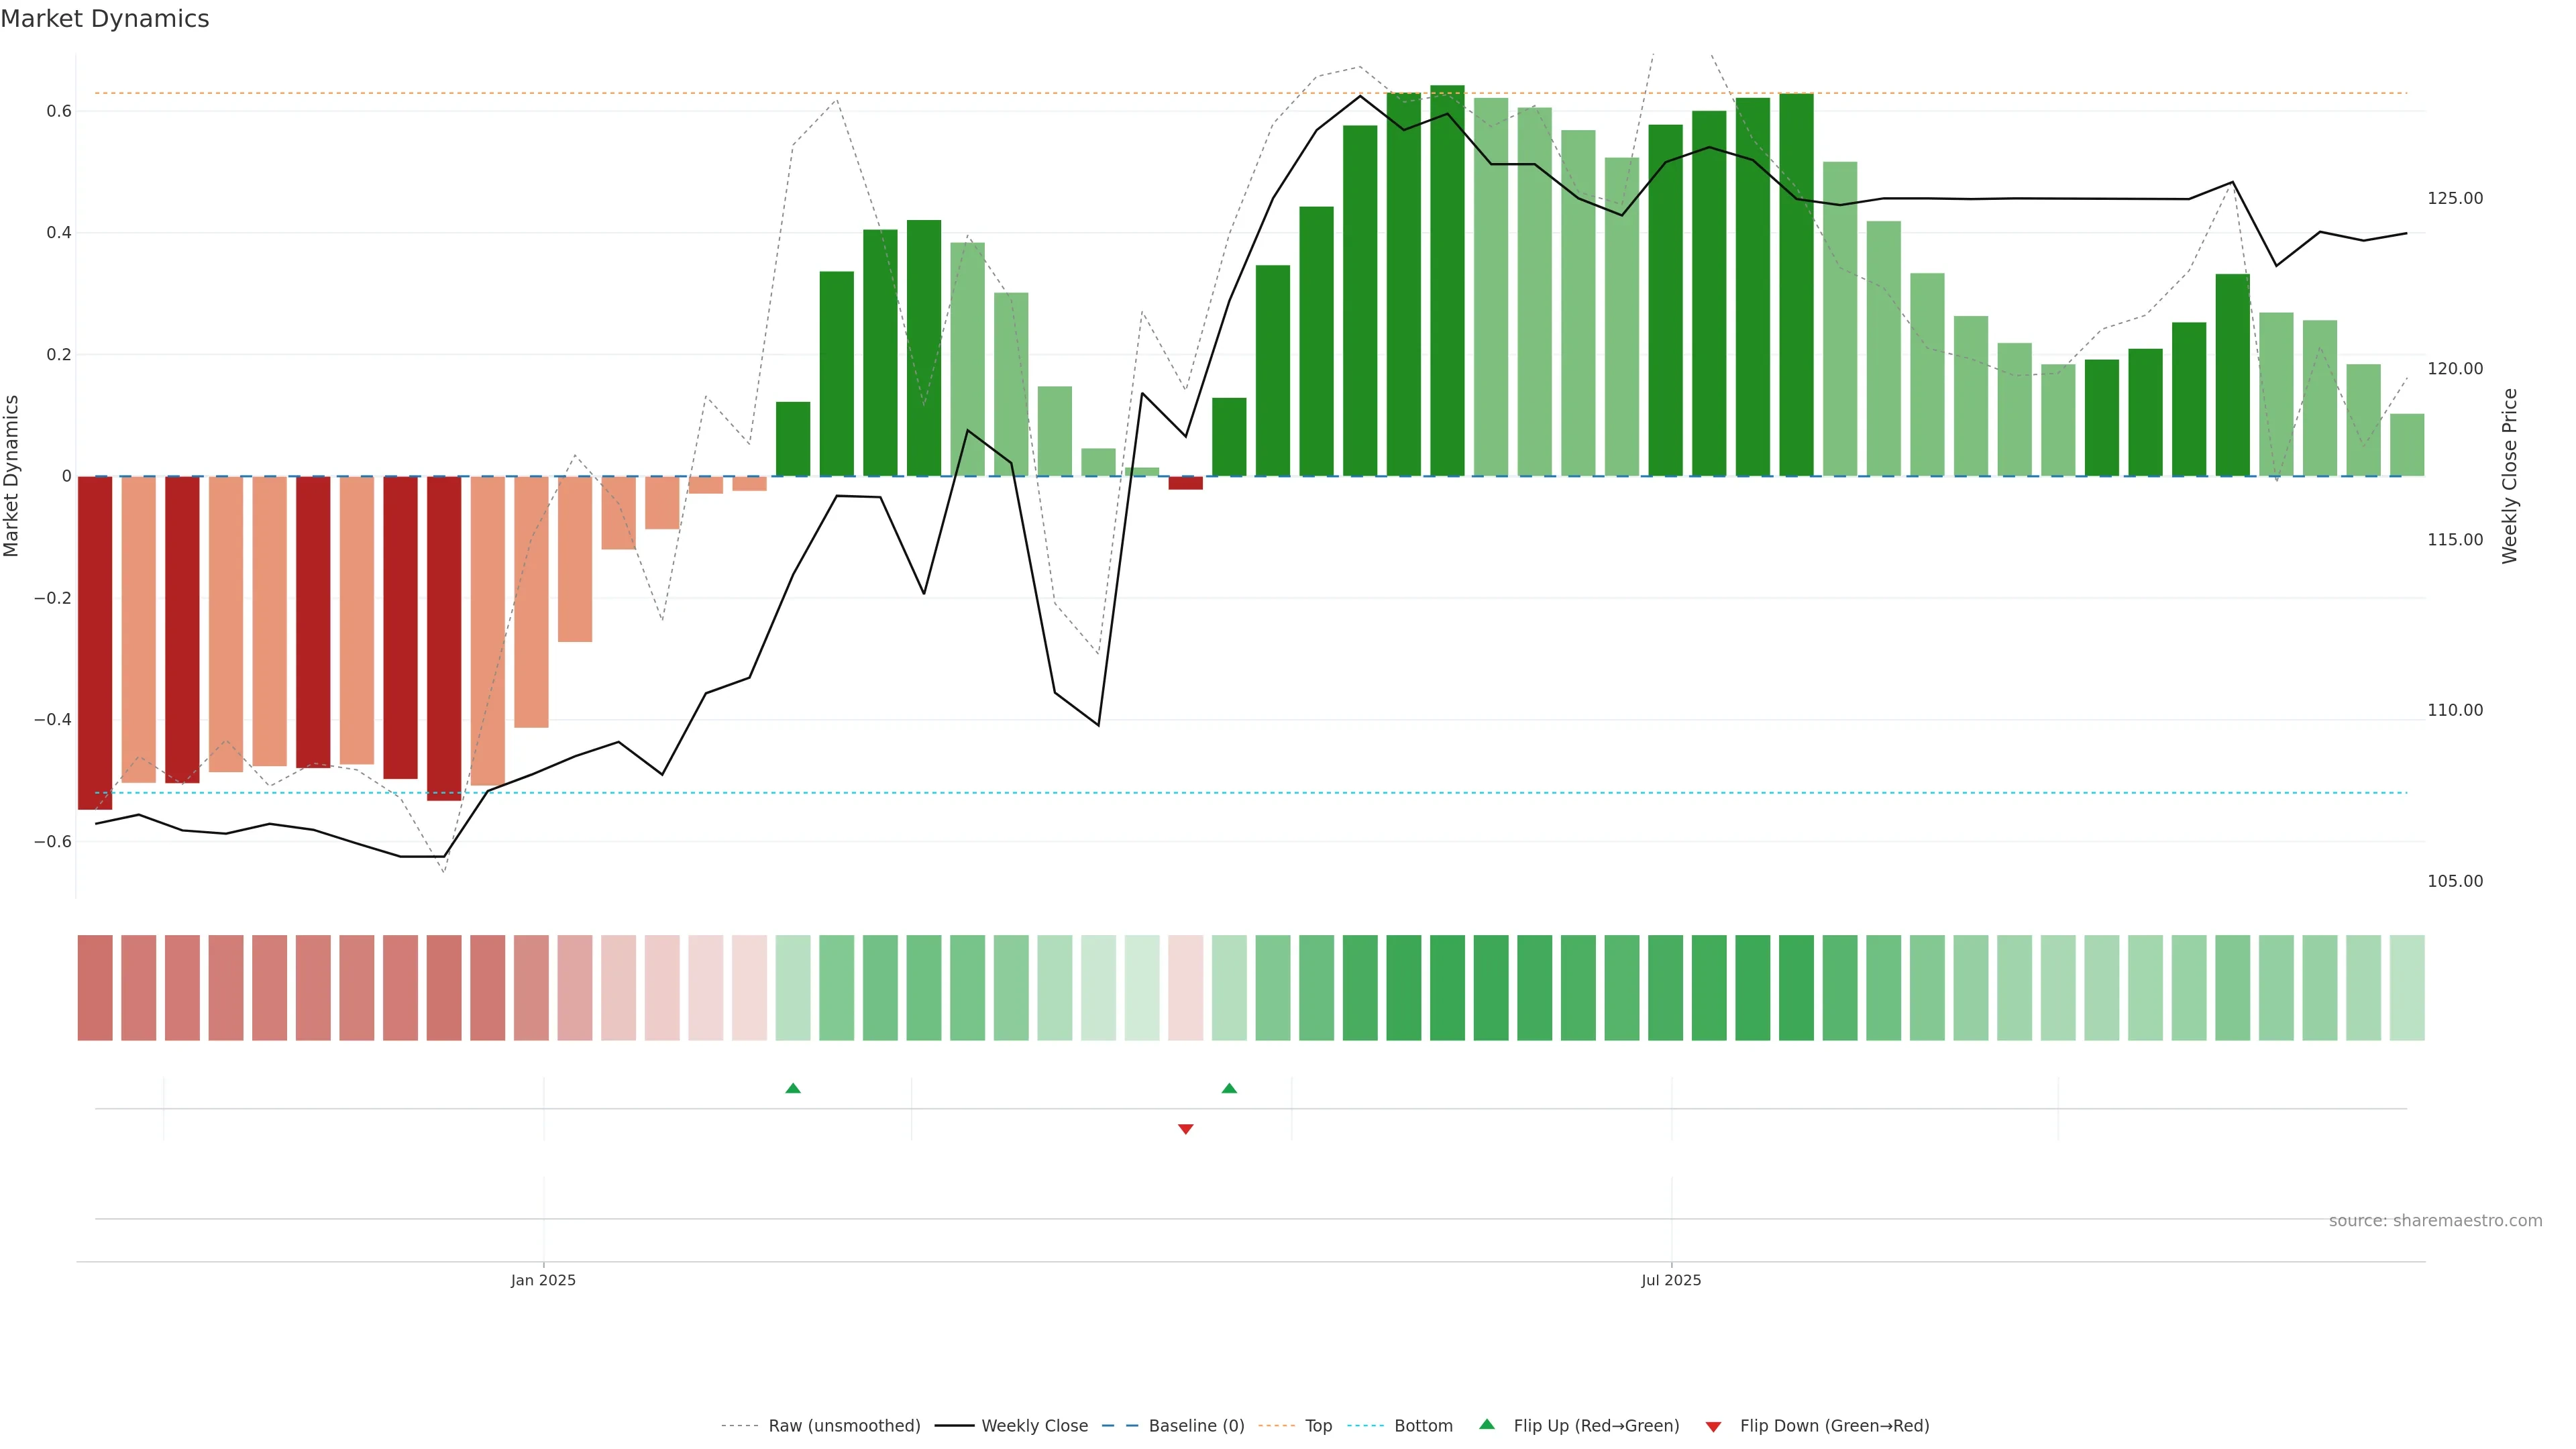Click the Flip Down legend triangle icon
The image size is (2576, 1449).
click(x=1713, y=1427)
